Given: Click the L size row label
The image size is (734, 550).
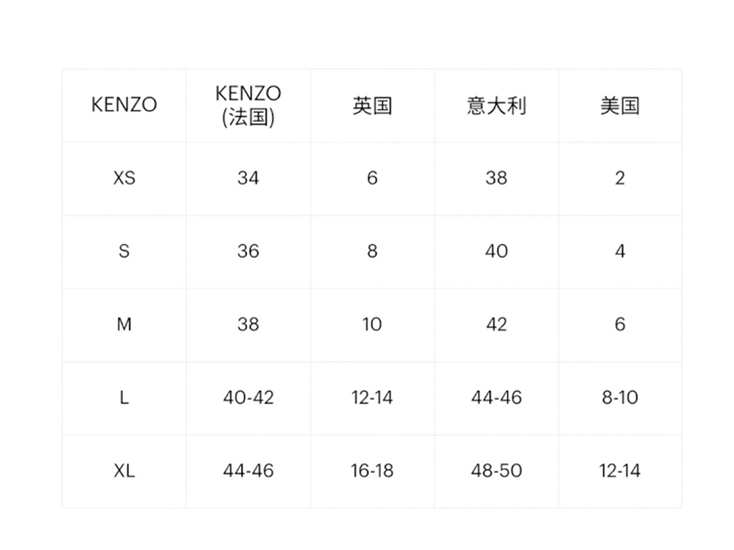Looking at the screenshot, I should [x=124, y=397].
